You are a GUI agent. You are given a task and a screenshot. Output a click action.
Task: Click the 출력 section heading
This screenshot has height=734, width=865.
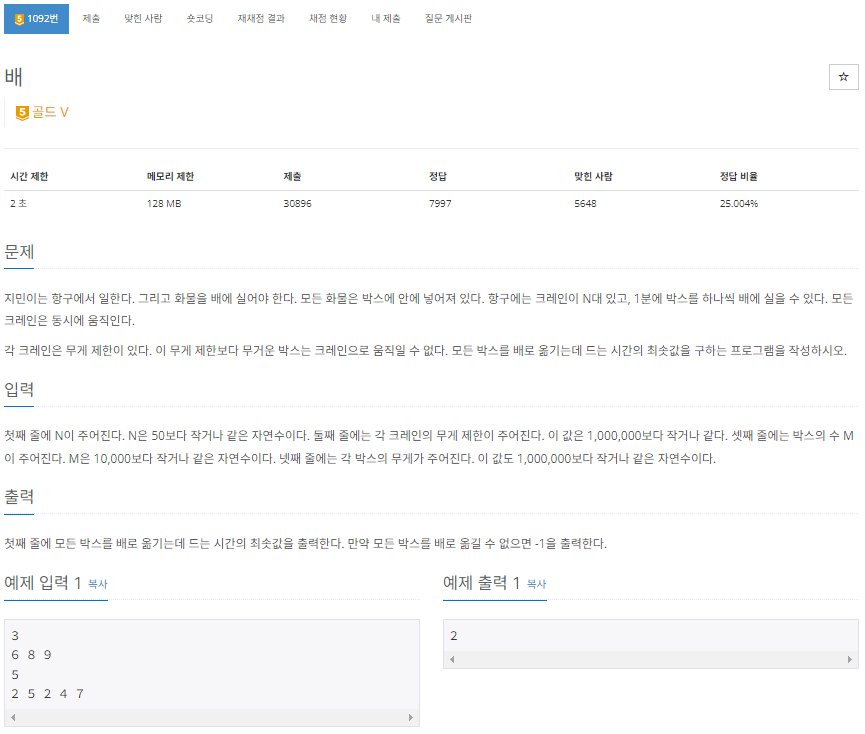coord(19,497)
